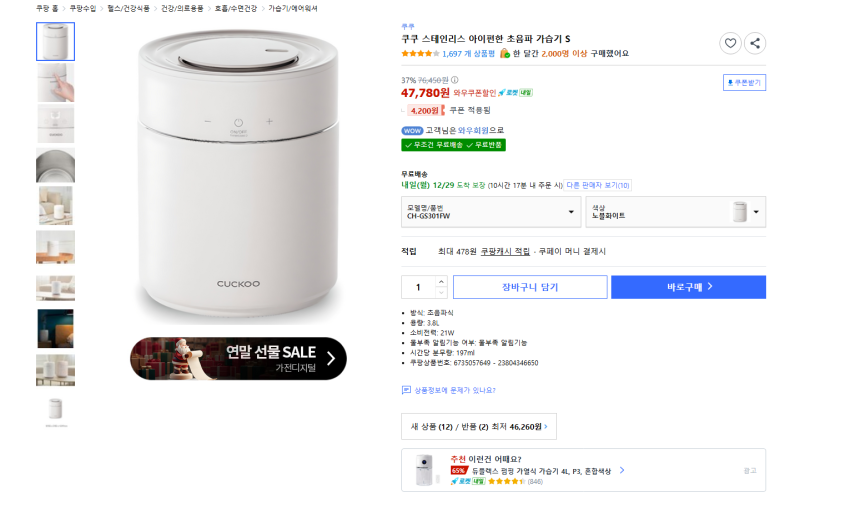Screen dimensions: 850x505
Task: Expand new/returned items lowest price 46,260원
Action: point(479,427)
